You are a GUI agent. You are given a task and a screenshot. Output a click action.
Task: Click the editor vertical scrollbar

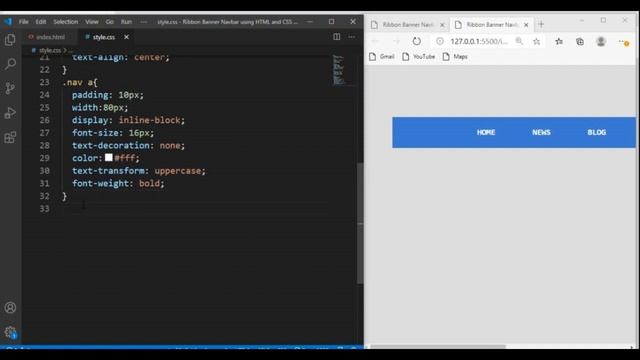click(360, 223)
